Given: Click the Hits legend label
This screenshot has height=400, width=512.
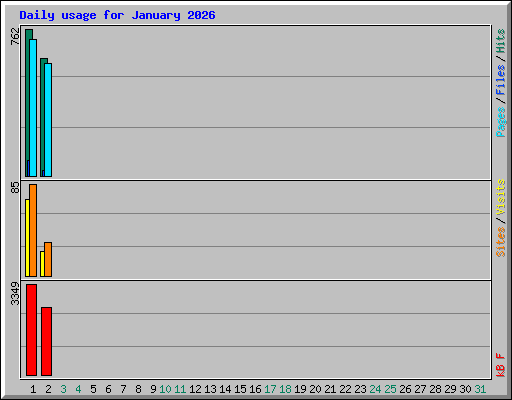Looking at the screenshot, I should (x=501, y=41).
